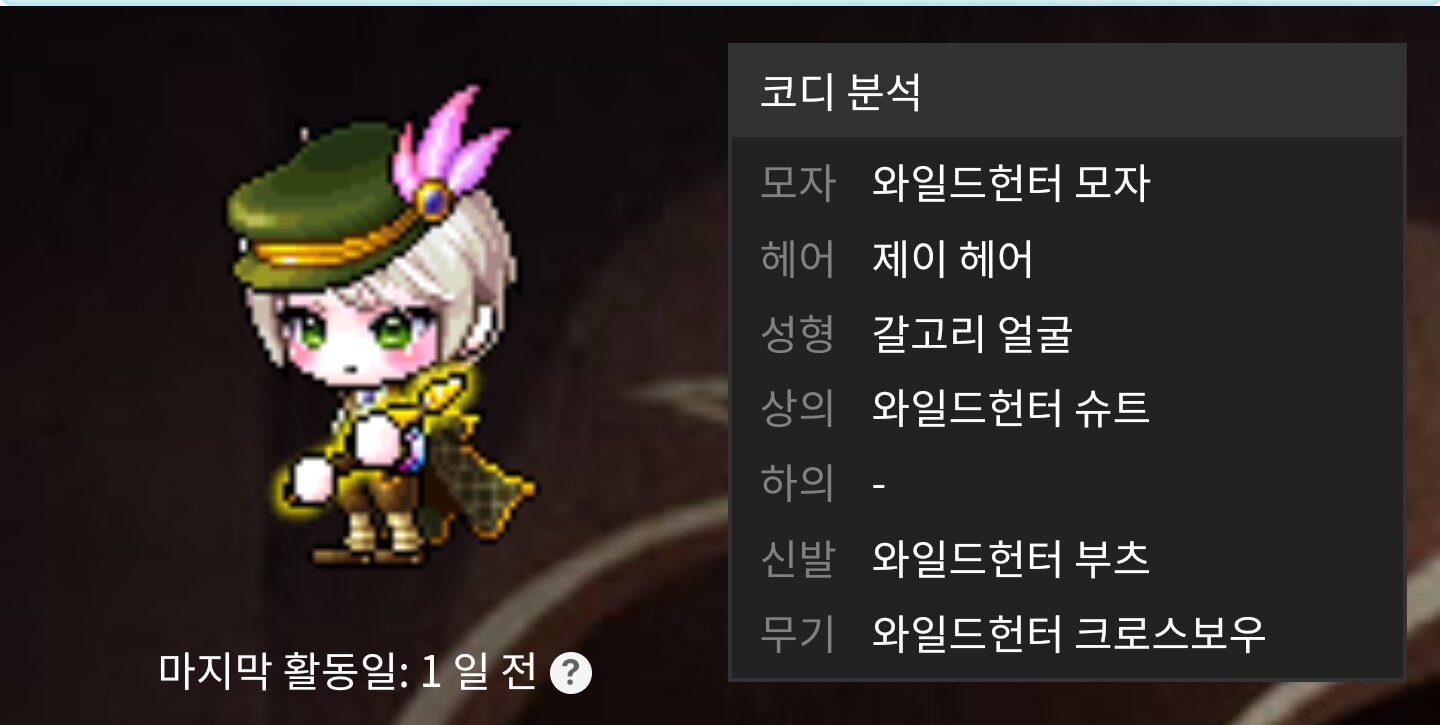Screen dimensions: 1440x725
Task: Select the 와일드헌터 크로스보우 weapon entry
Action: (x=1069, y=632)
